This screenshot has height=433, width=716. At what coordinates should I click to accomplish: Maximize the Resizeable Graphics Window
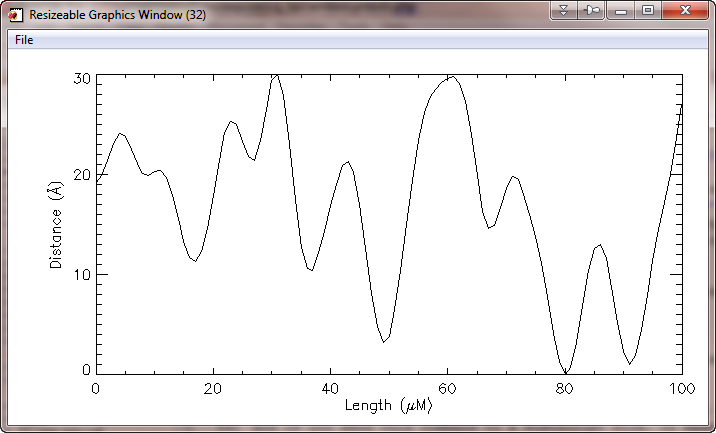pyautogui.click(x=648, y=10)
